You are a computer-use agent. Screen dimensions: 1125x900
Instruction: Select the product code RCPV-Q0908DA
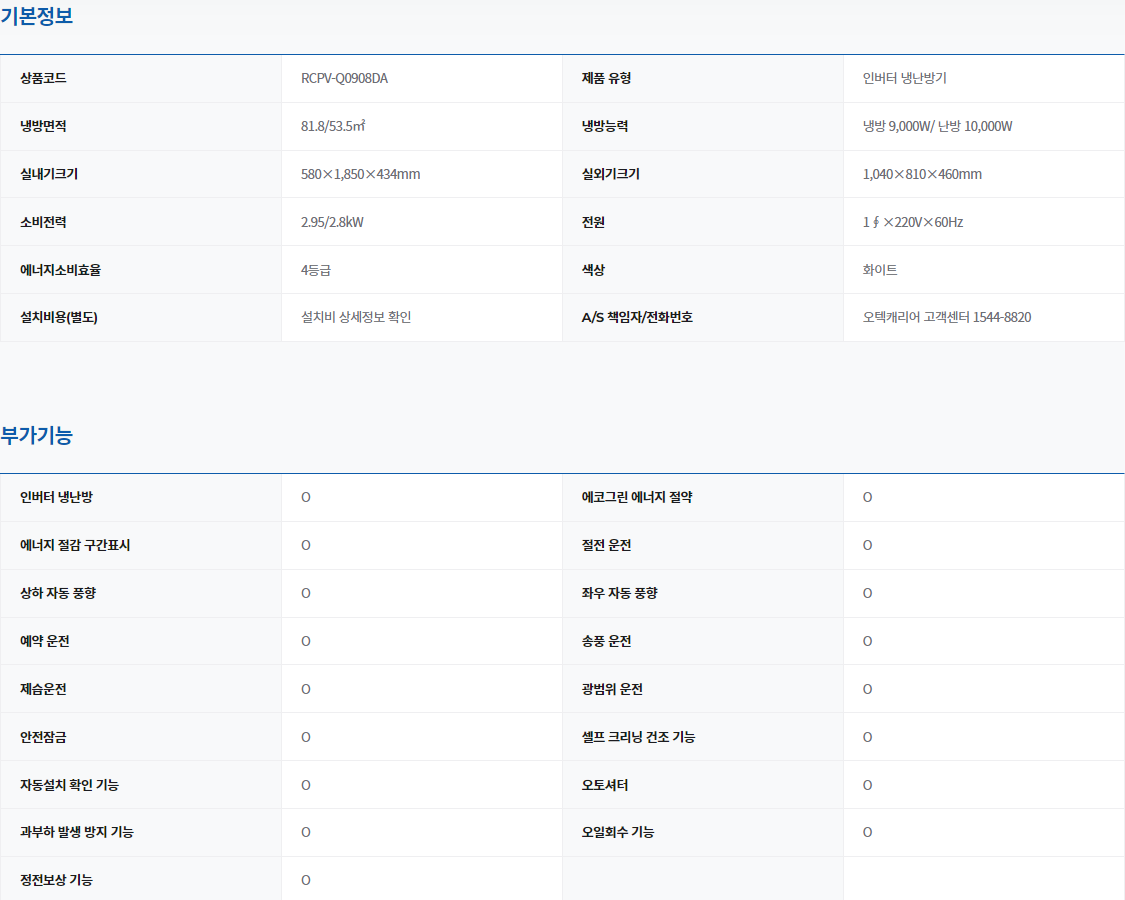[x=344, y=78]
